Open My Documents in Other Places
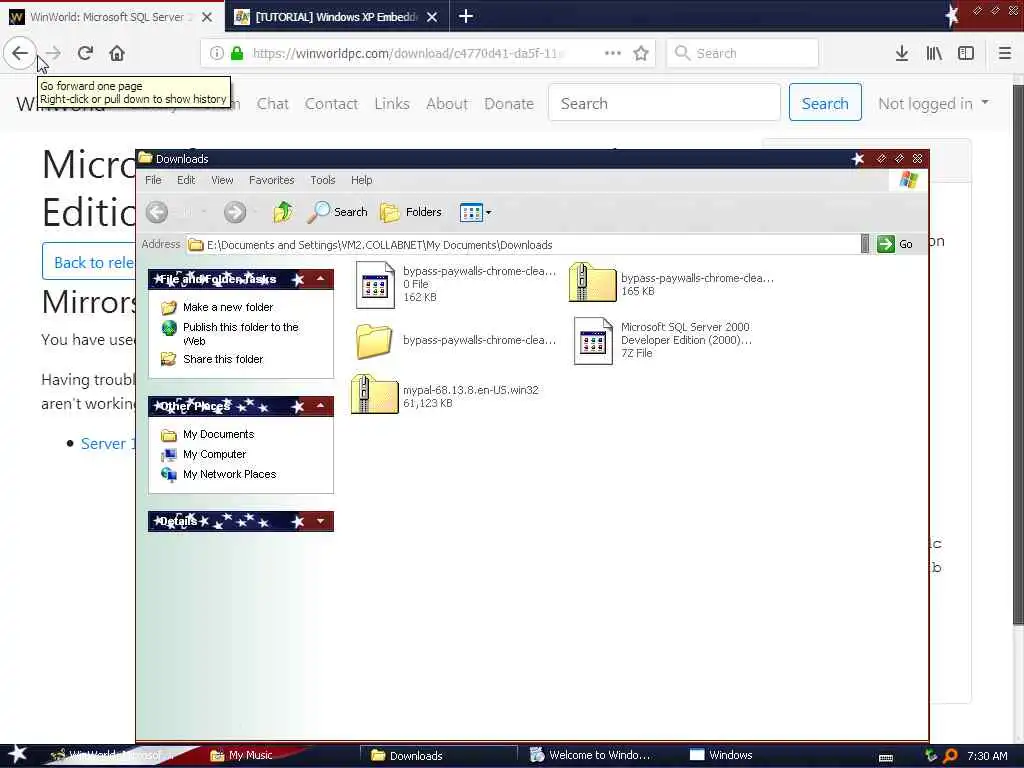Viewport: 1024px width, 768px height. coord(218,434)
